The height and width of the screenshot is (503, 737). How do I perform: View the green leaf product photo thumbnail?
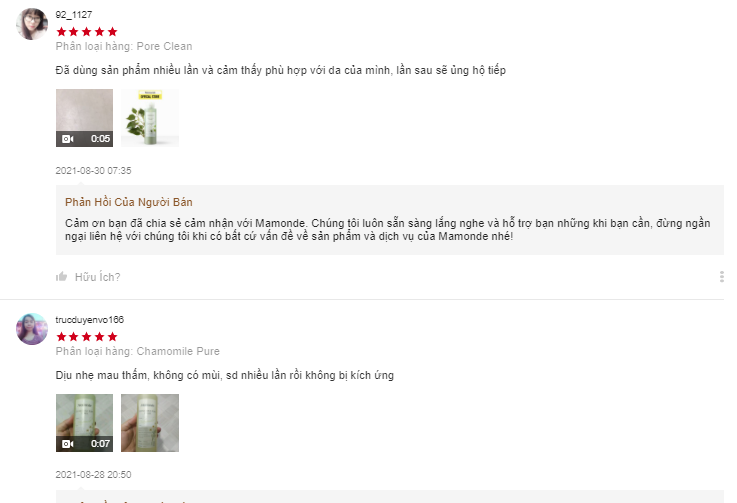click(x=150, y=118)
